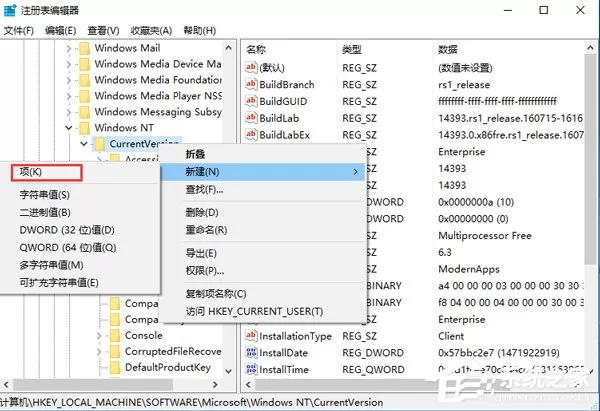Click the string icon beside BuildBranch
Screen dimensions: 600x411
pyautogui.click(x=251, y=84)
